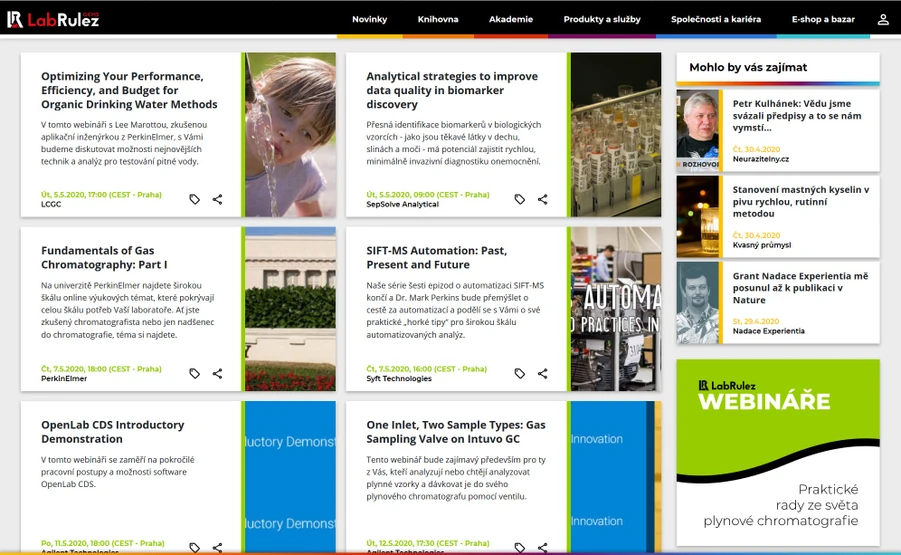The width and height of the screenshot is (901, 555).
Task: Open the user account icon
Action: pyautogui.click(x=883, y=20)
